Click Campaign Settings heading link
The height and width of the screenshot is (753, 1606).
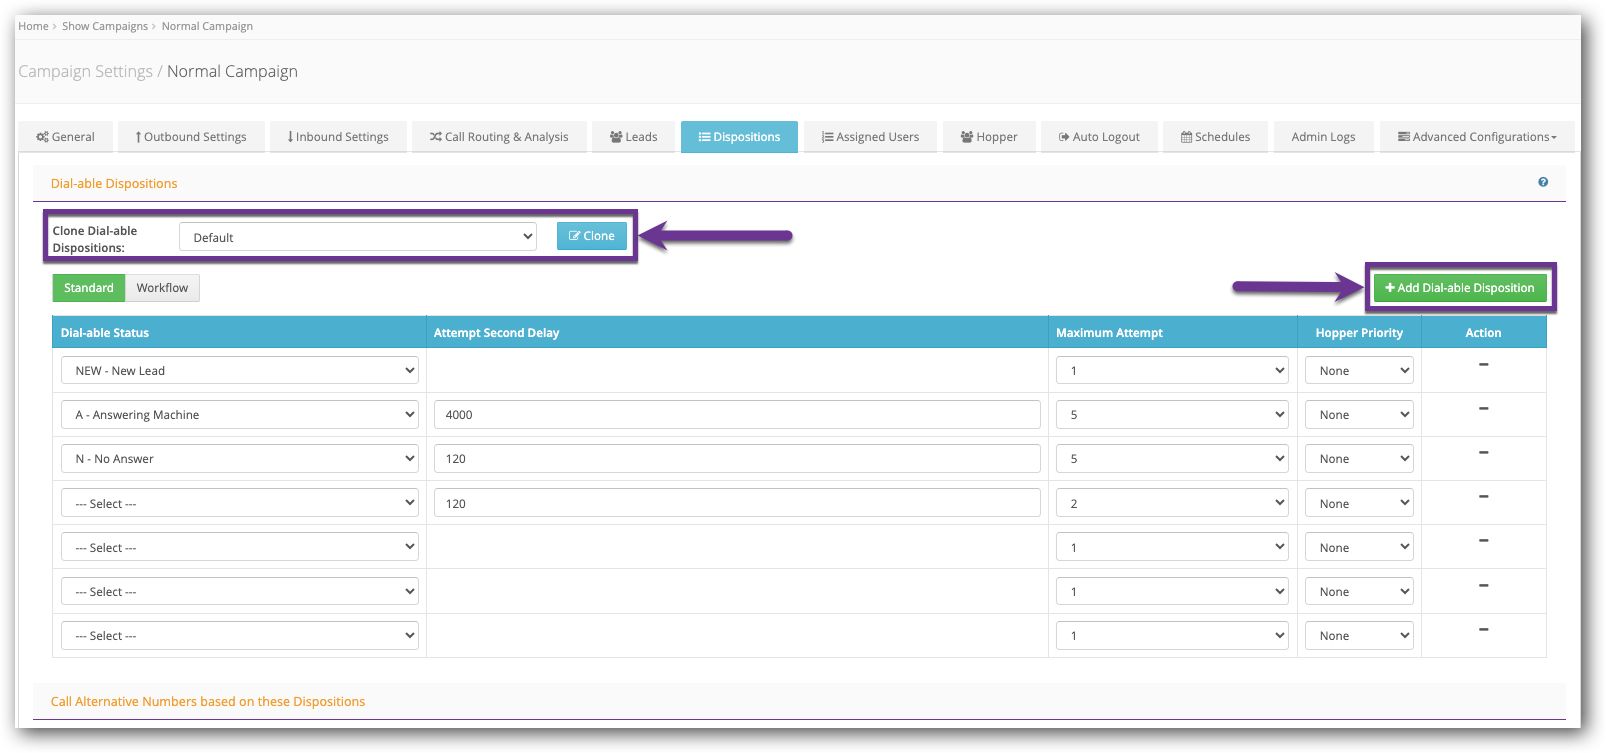point(85,71)
